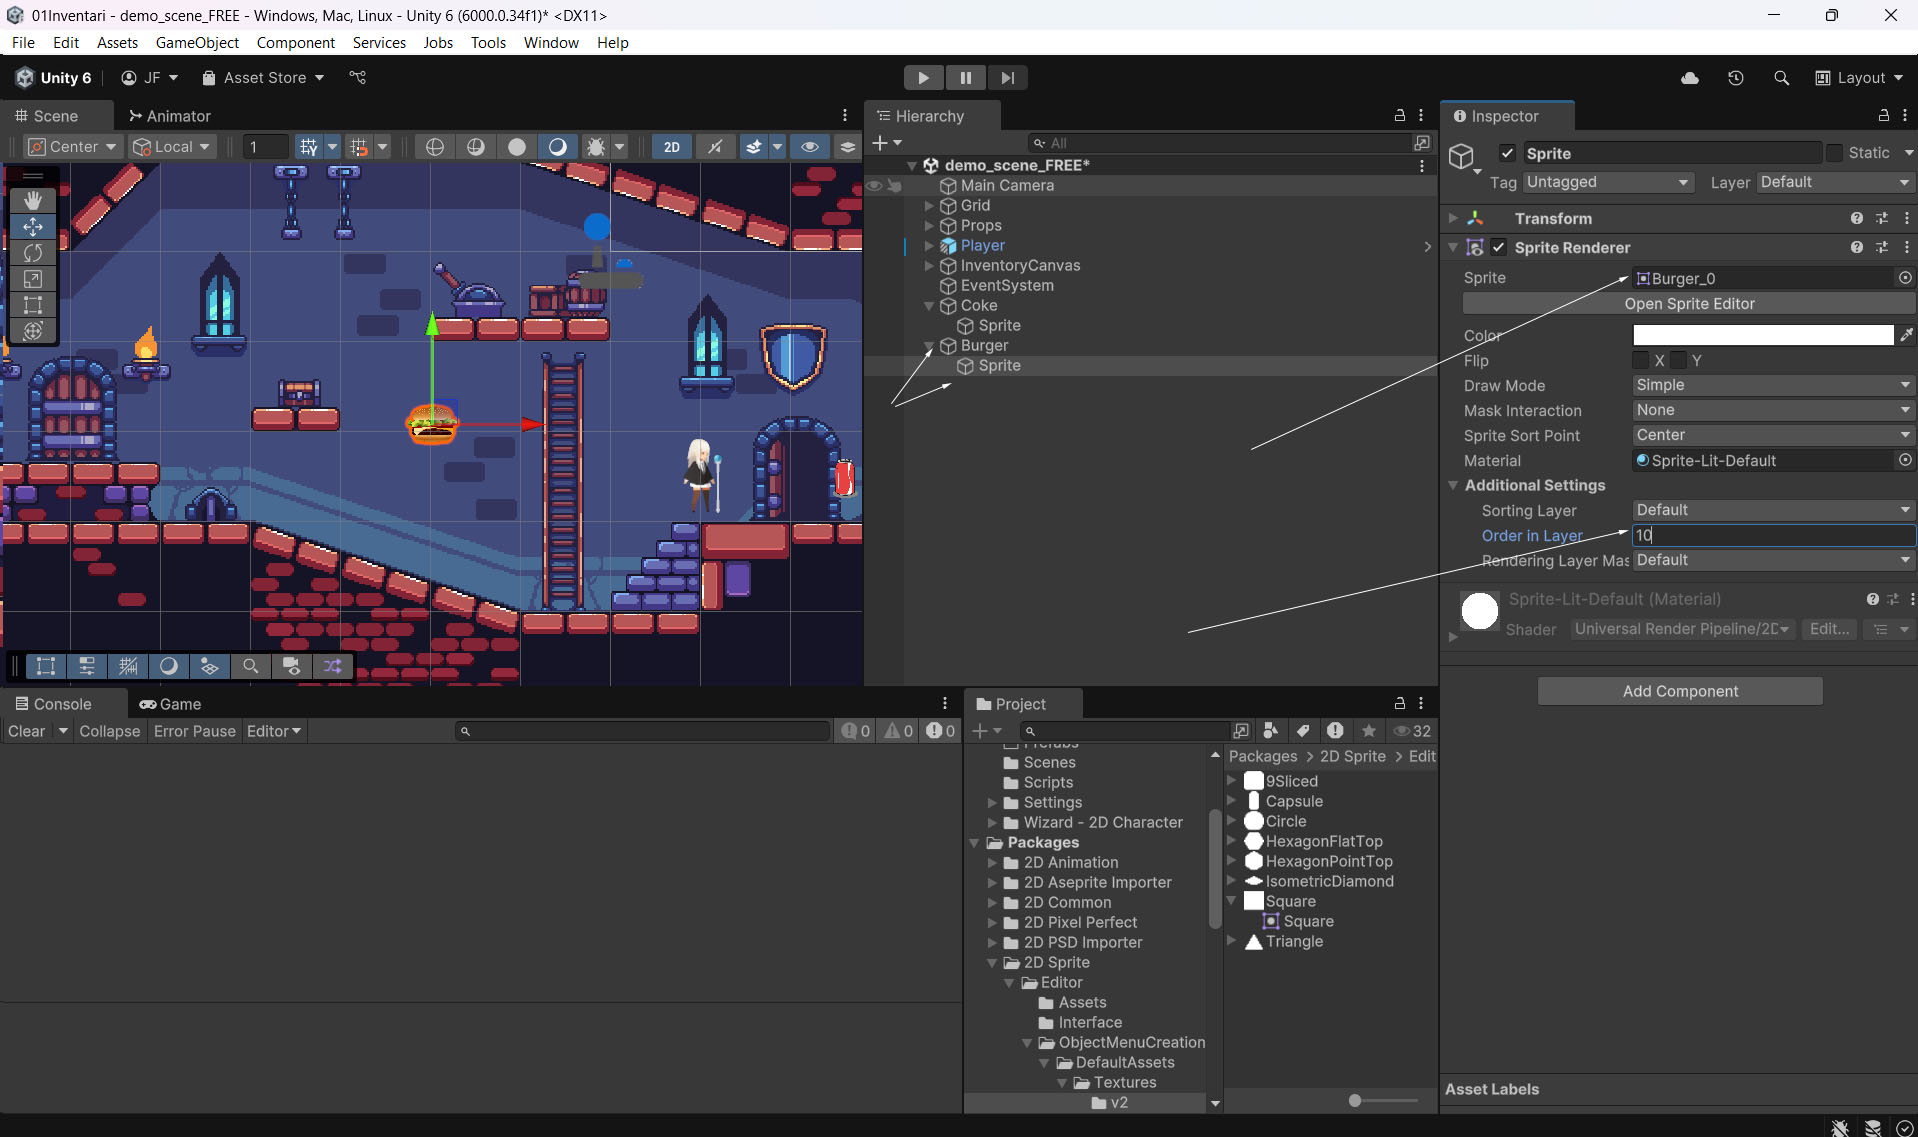This screenshot has height=1137, width=1918.
Task: Click the Step forward button
Action: 1007,78
